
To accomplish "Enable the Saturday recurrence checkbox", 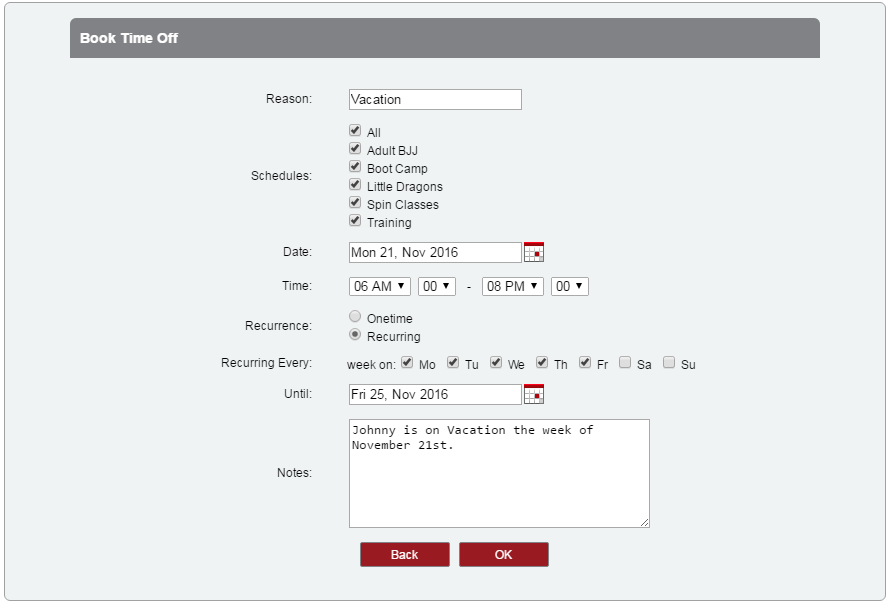I will pyautogui.click(x=625, y=363).
